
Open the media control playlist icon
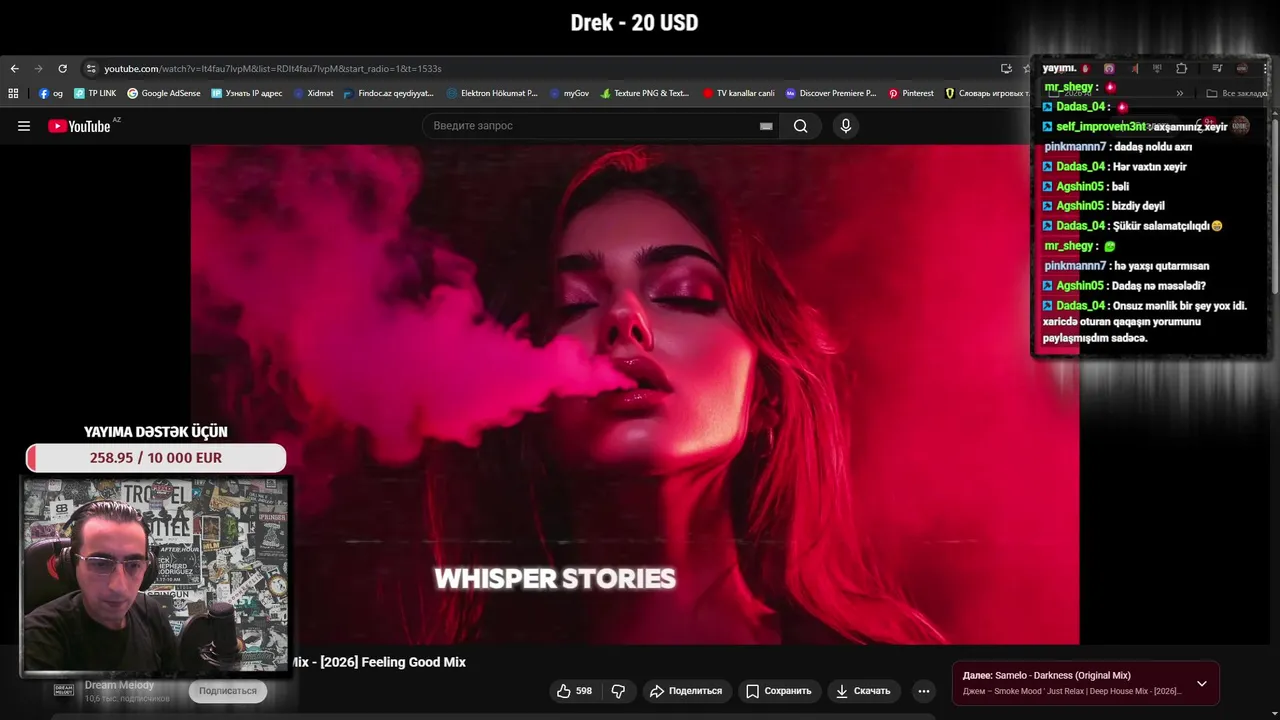coord(1217,68)
